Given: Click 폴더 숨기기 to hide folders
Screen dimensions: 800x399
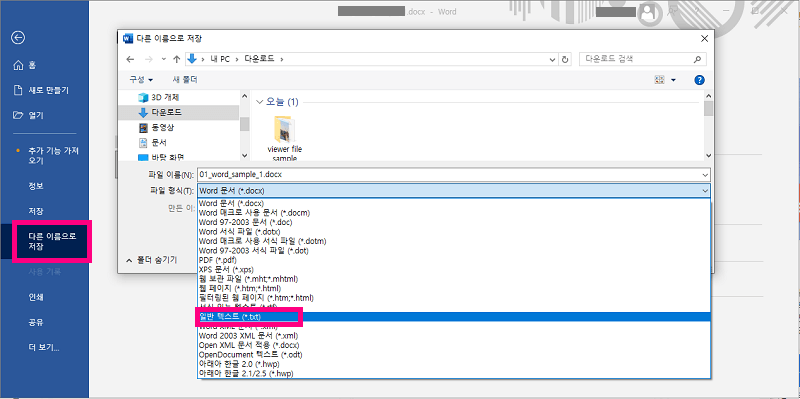Looking at the screenshot, I should point(152,260).
